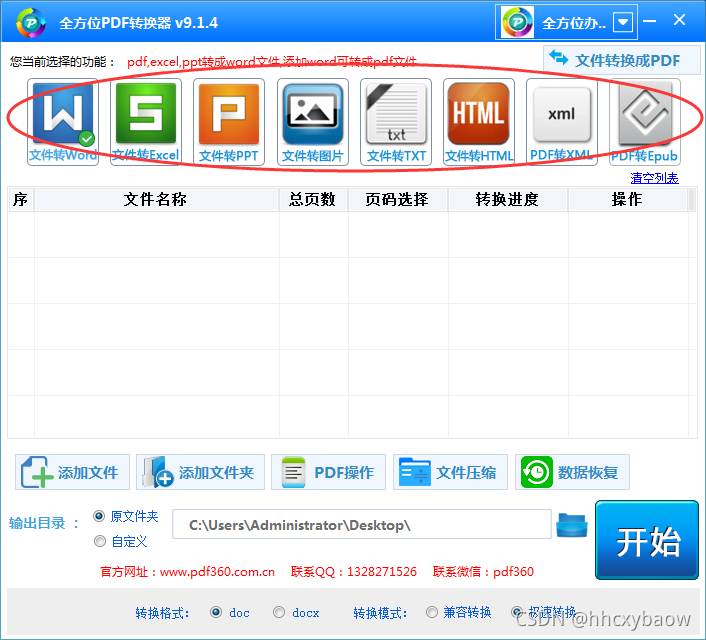Click the 添加文件 button

point(72,472)
